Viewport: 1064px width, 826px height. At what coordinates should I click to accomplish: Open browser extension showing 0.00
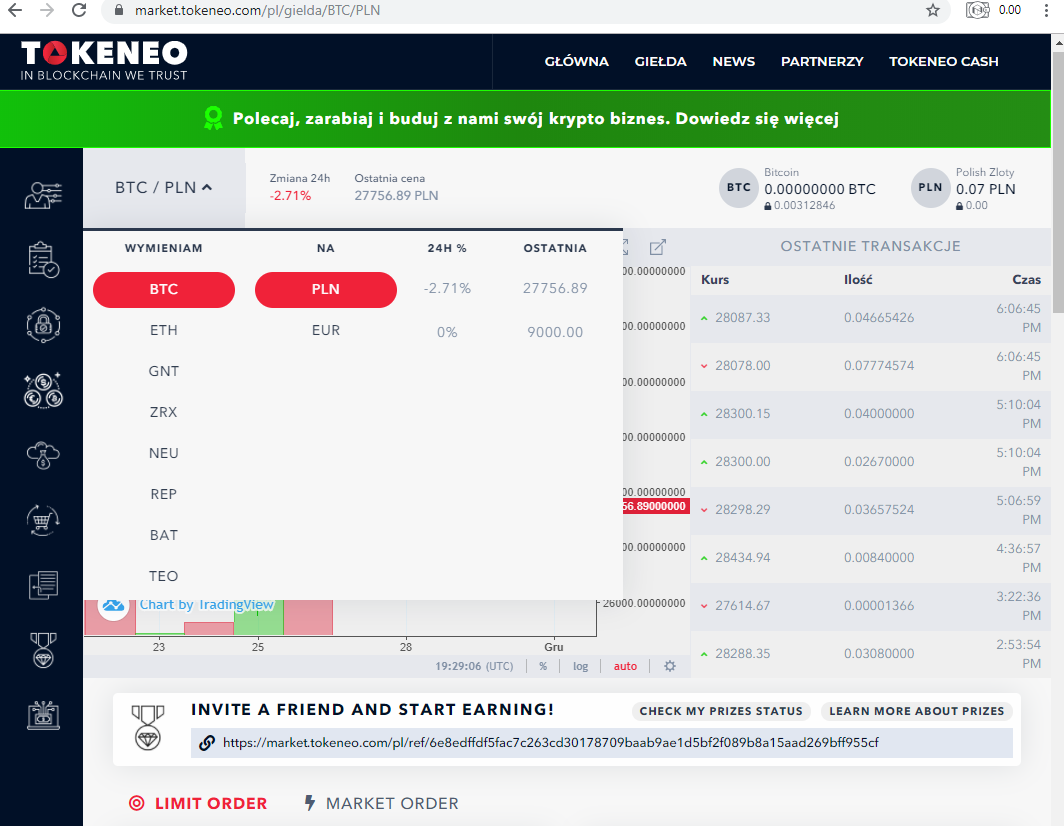pyautogui.click(x=994, y=10)
